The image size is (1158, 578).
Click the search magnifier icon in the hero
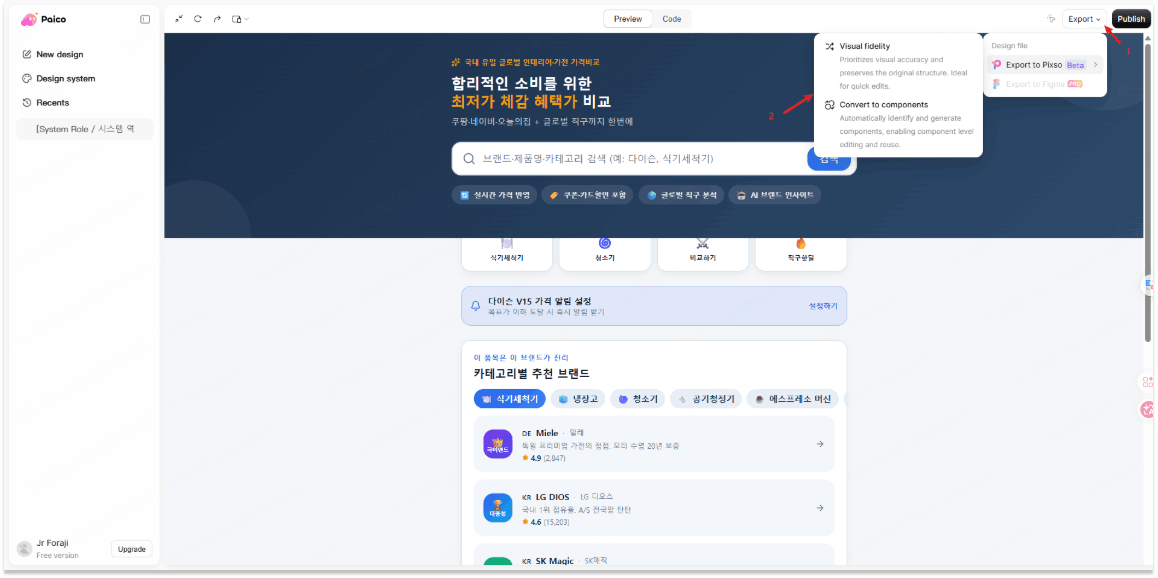tap(469, 159)
